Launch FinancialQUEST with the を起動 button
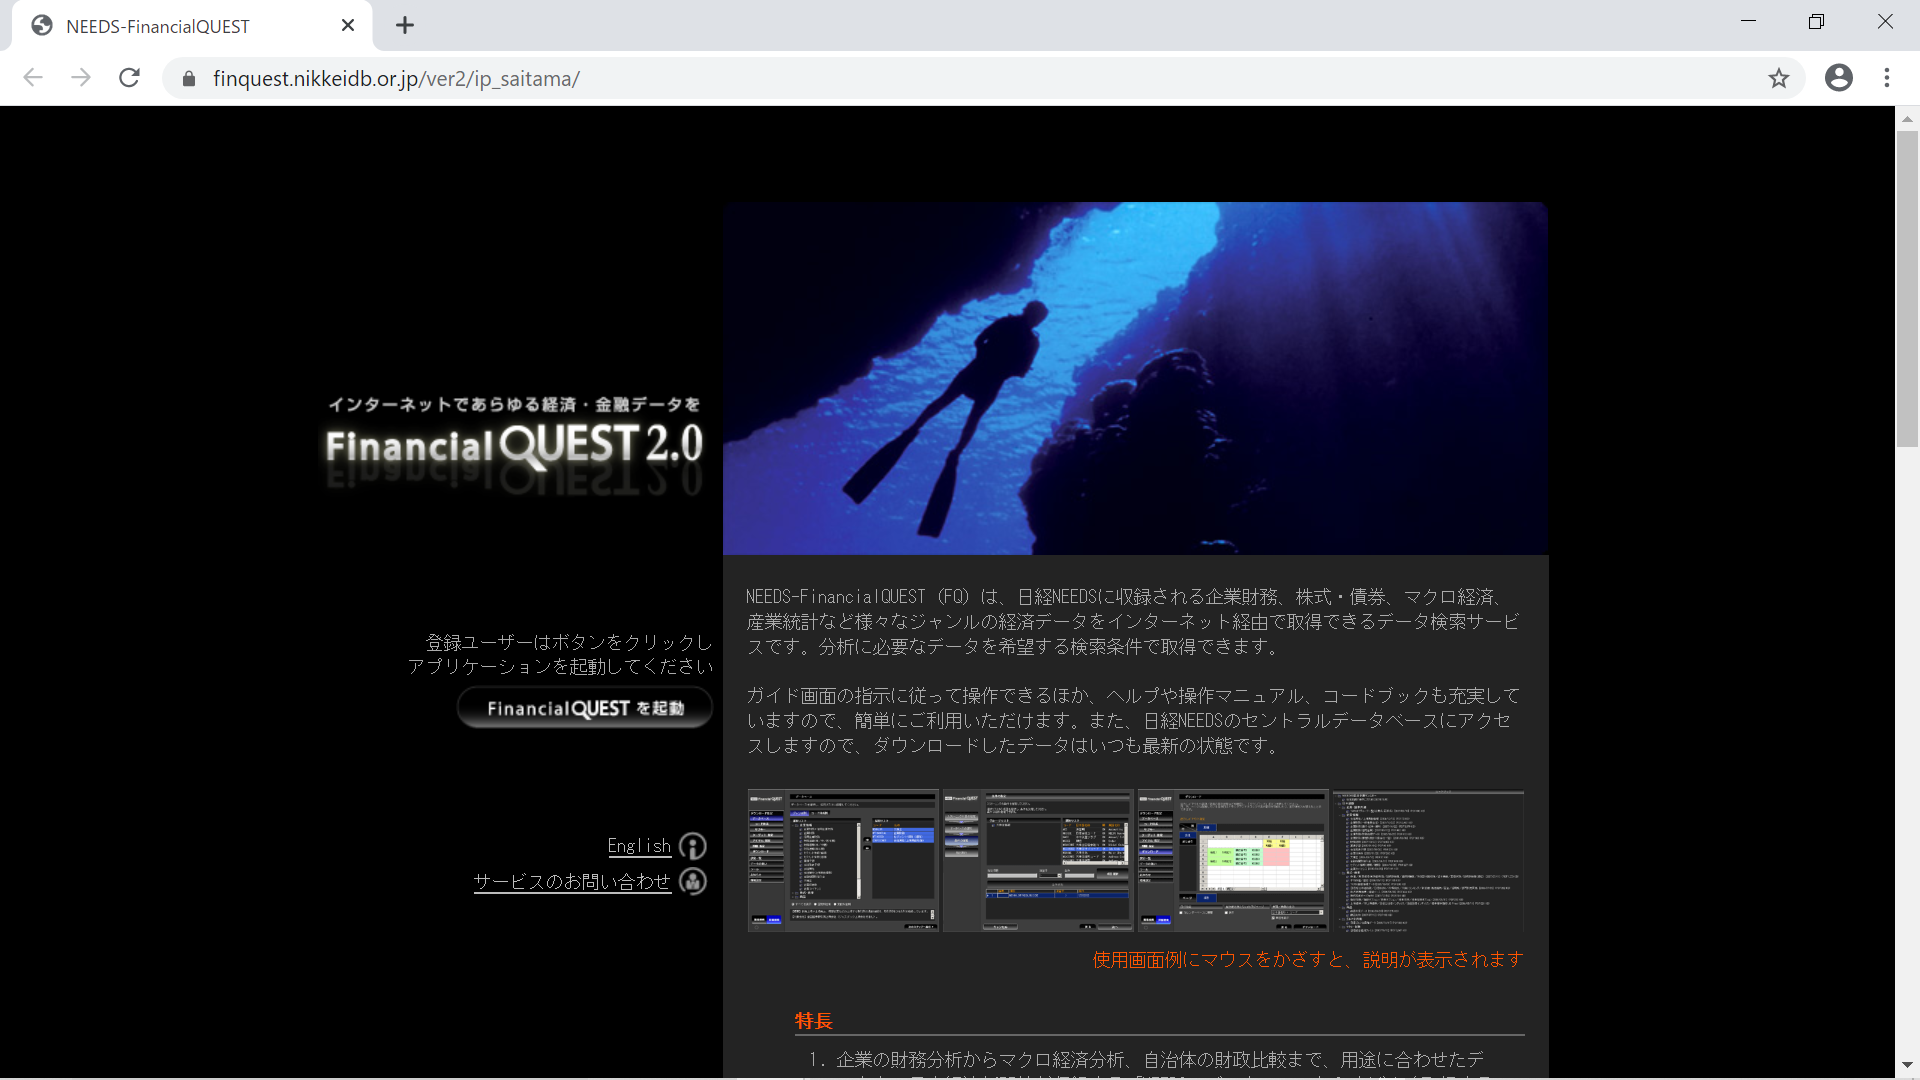 pyautogui.click(x=585, y=708)
